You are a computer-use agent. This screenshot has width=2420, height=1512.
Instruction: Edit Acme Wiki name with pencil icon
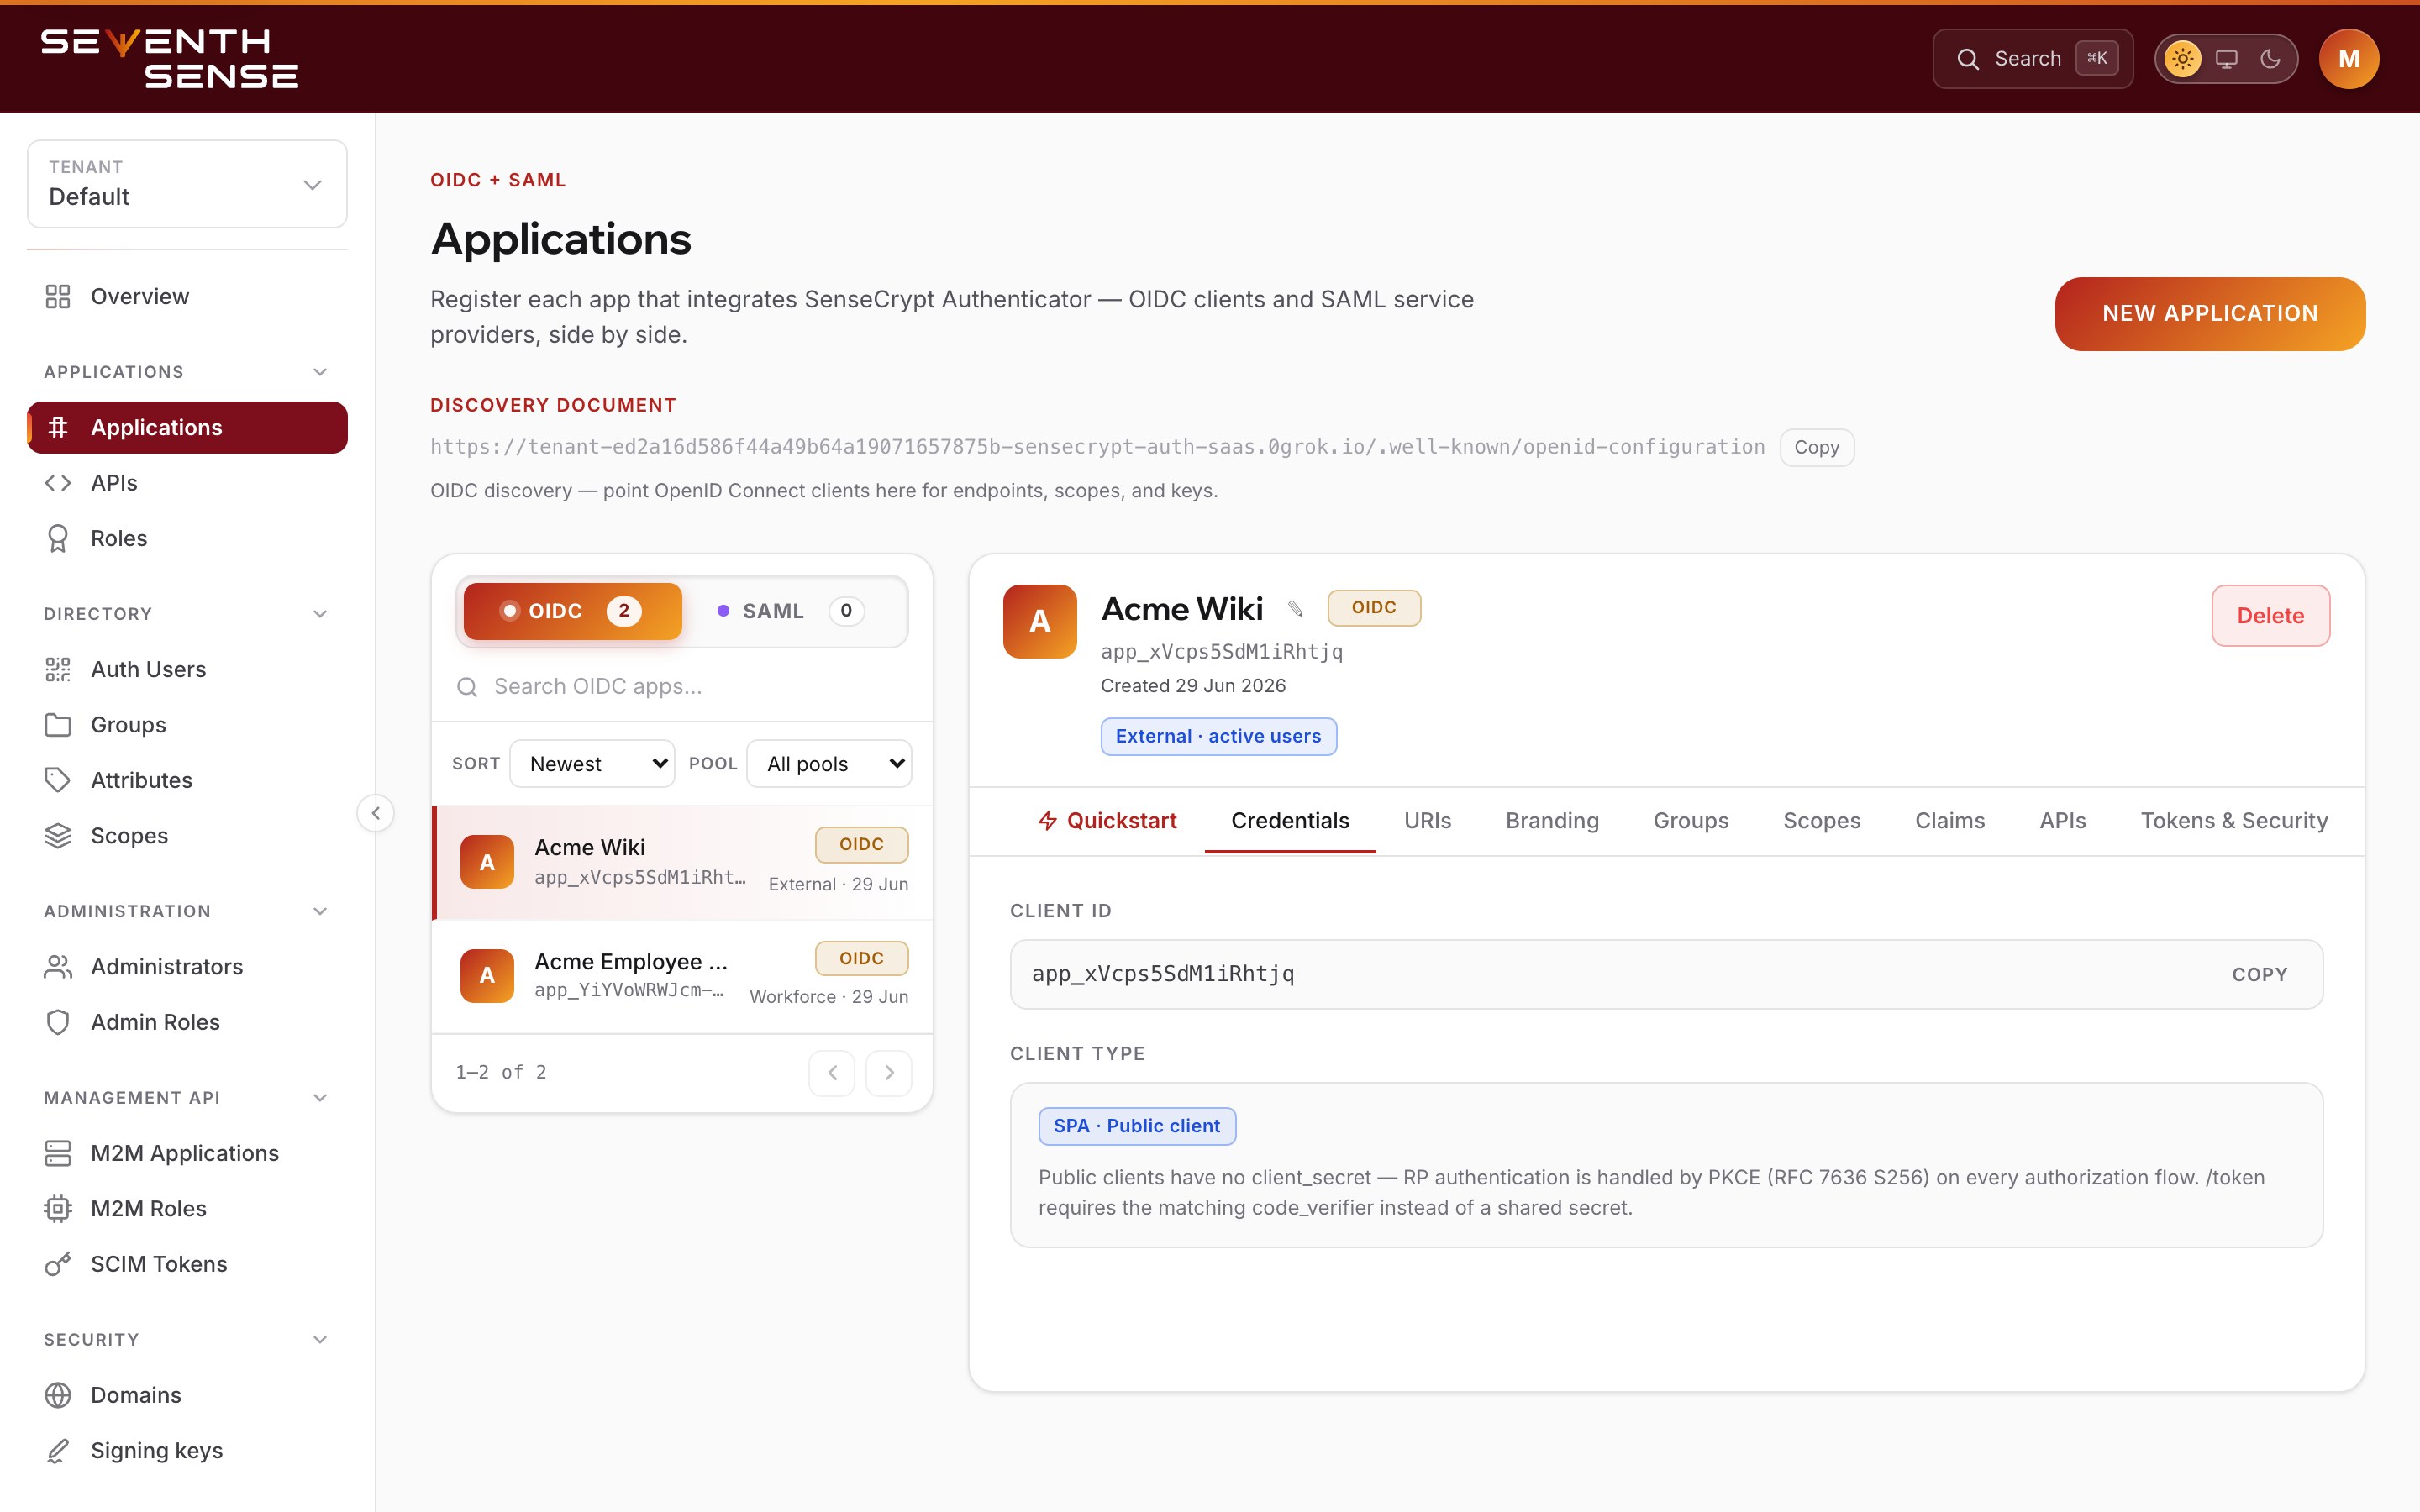tap(1295, 609)
